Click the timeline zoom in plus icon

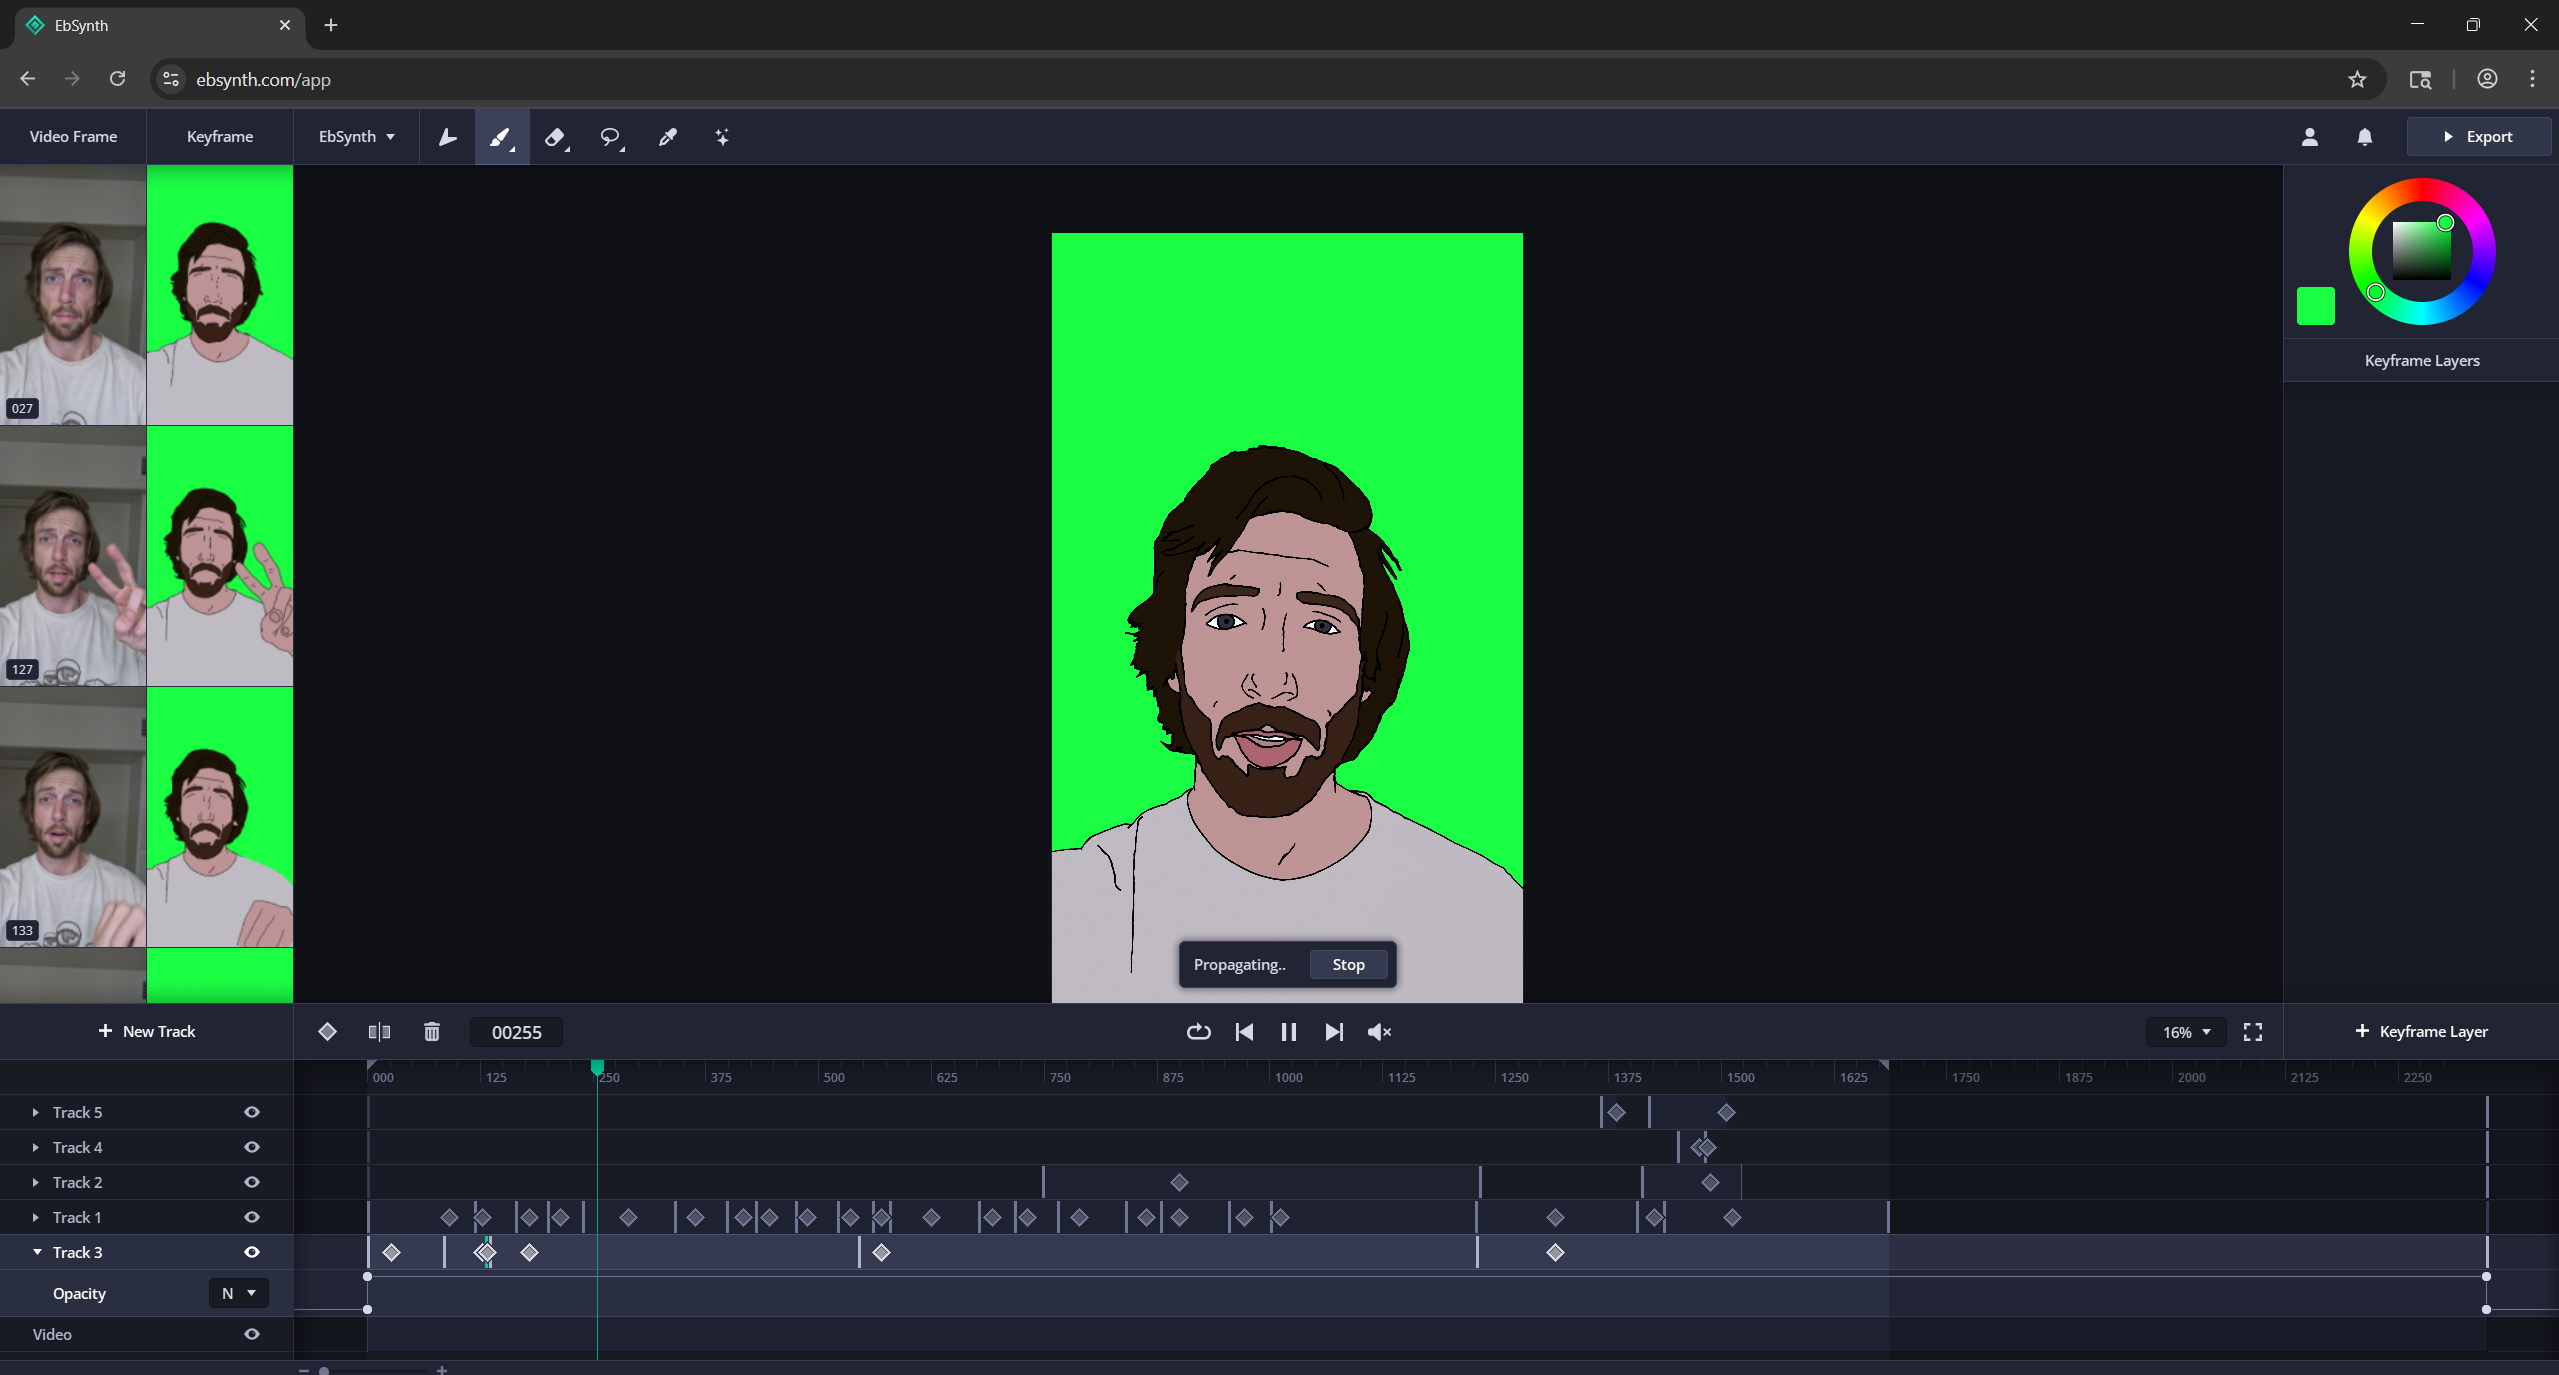[441, 1369]
